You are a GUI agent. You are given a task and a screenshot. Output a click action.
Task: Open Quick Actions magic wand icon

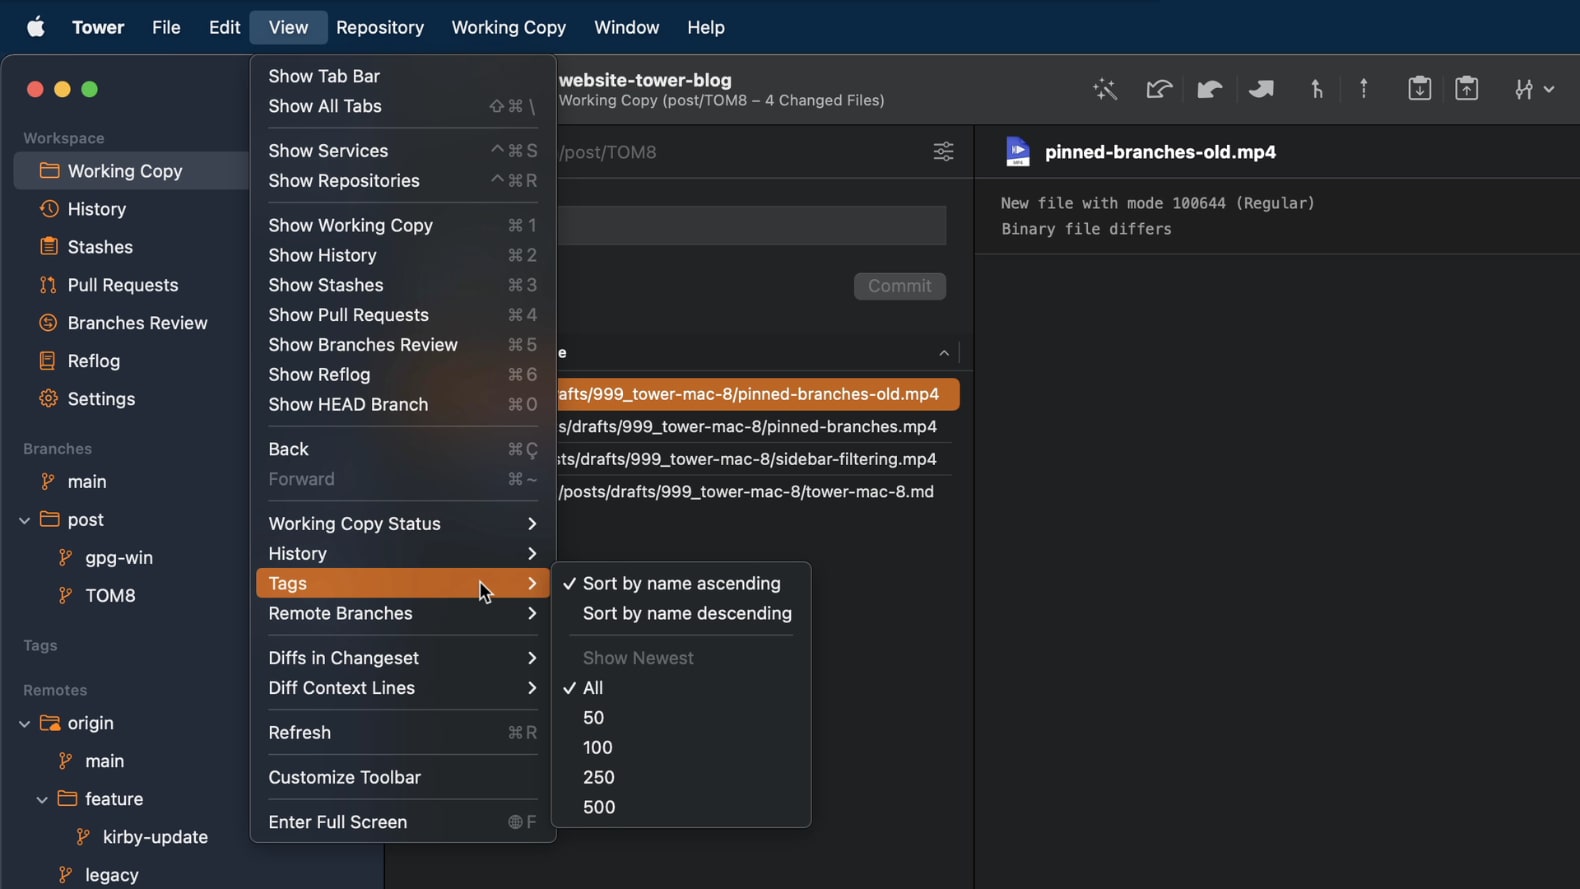1105,89
